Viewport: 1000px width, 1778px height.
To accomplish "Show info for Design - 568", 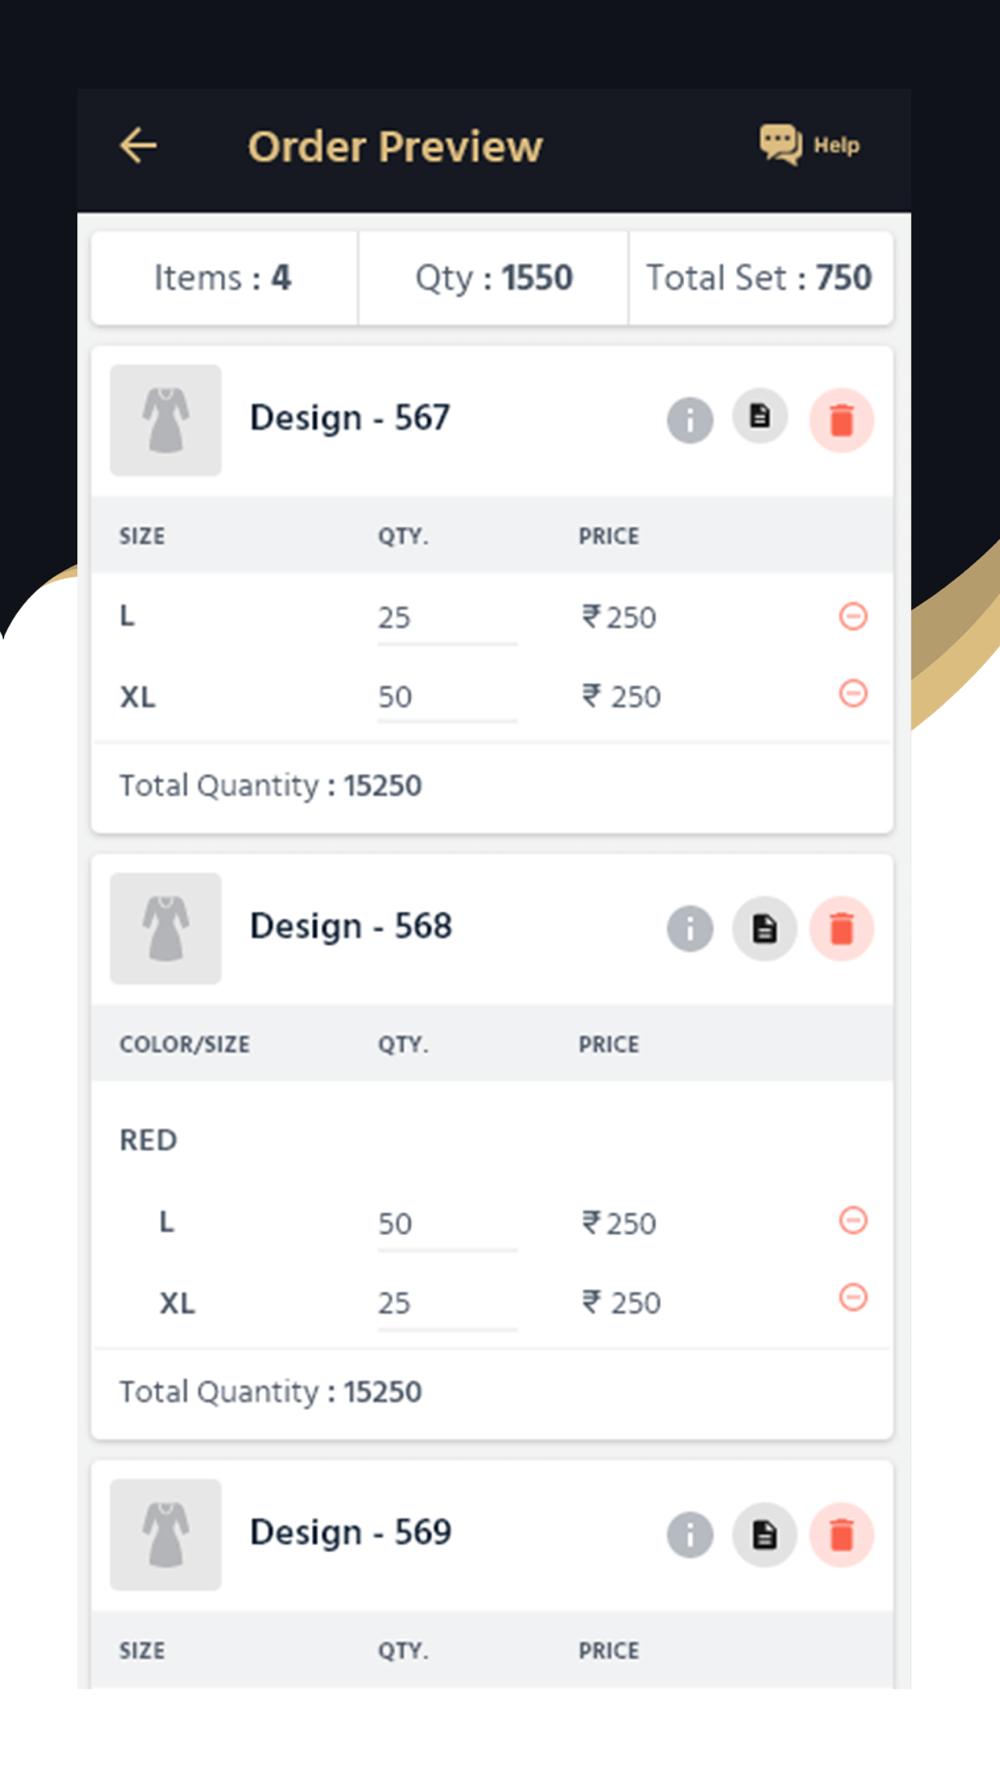I will (x=690, y=929).
